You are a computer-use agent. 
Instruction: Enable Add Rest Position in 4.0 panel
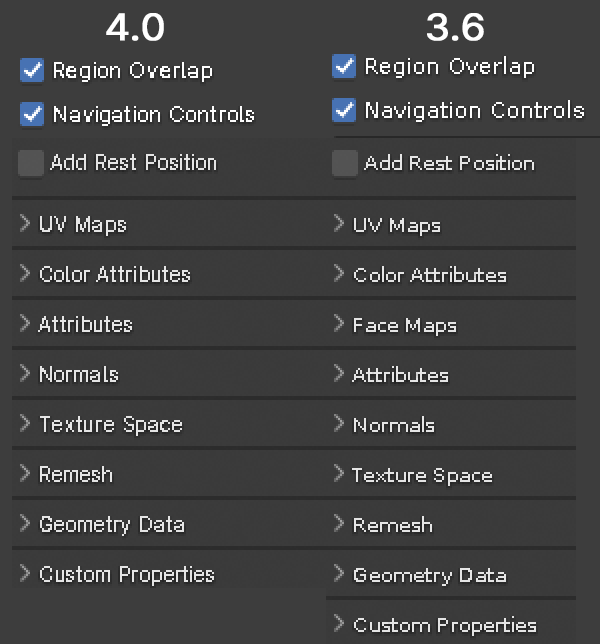pos(32,162)
